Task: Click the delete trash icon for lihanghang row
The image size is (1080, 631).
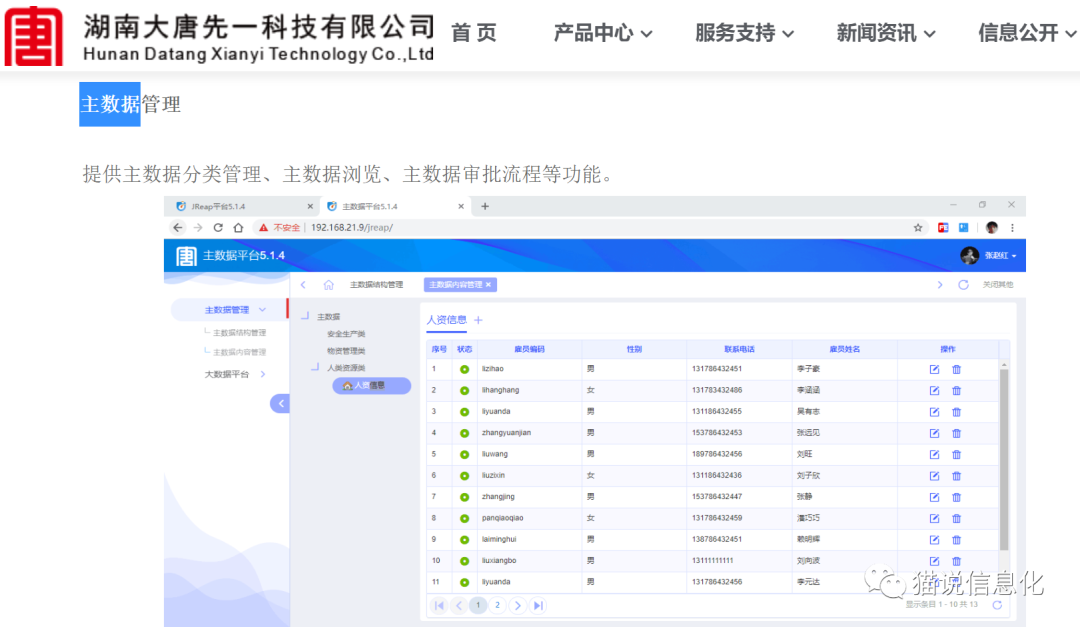Action: point(956,390)
